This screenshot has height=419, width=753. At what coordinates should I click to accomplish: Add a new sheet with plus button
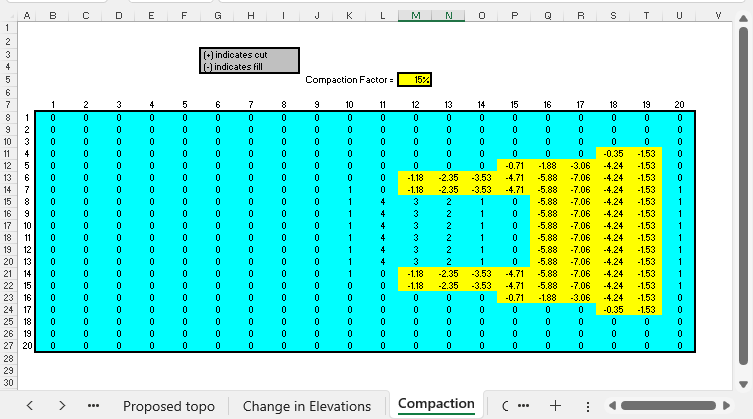coord(555,405)
